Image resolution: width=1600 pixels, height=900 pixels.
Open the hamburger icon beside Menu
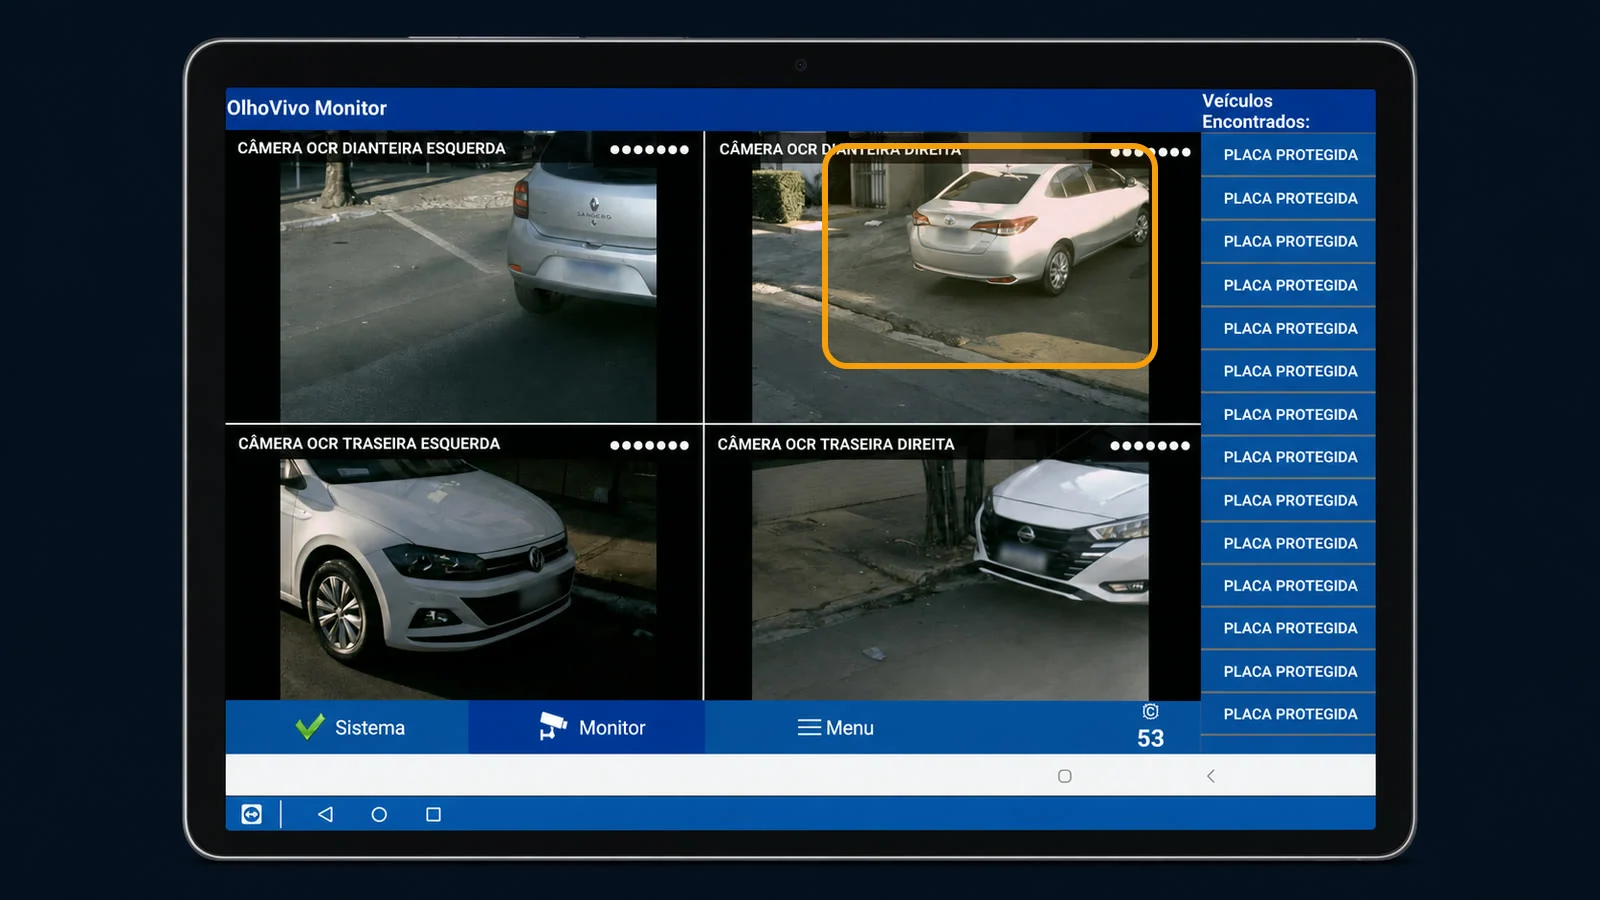[x=809, y=728]
